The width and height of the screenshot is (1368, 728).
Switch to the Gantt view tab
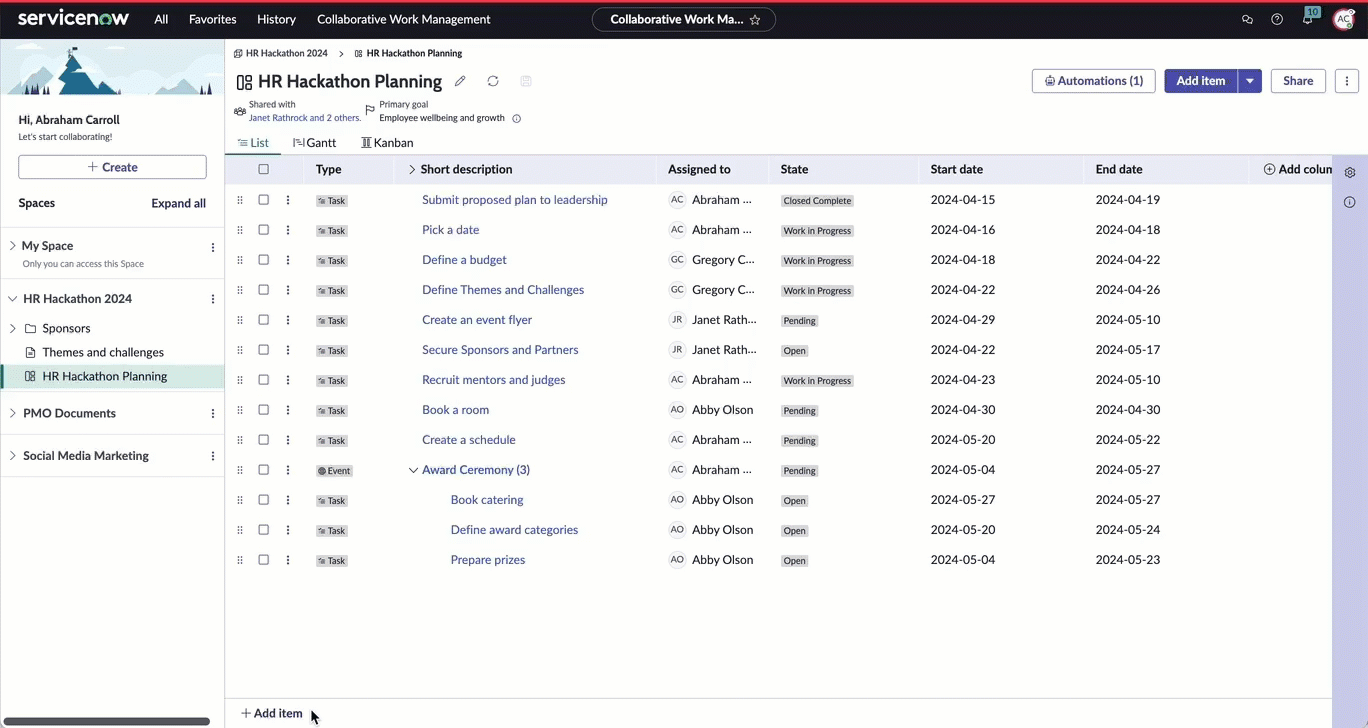click(314, 143)
